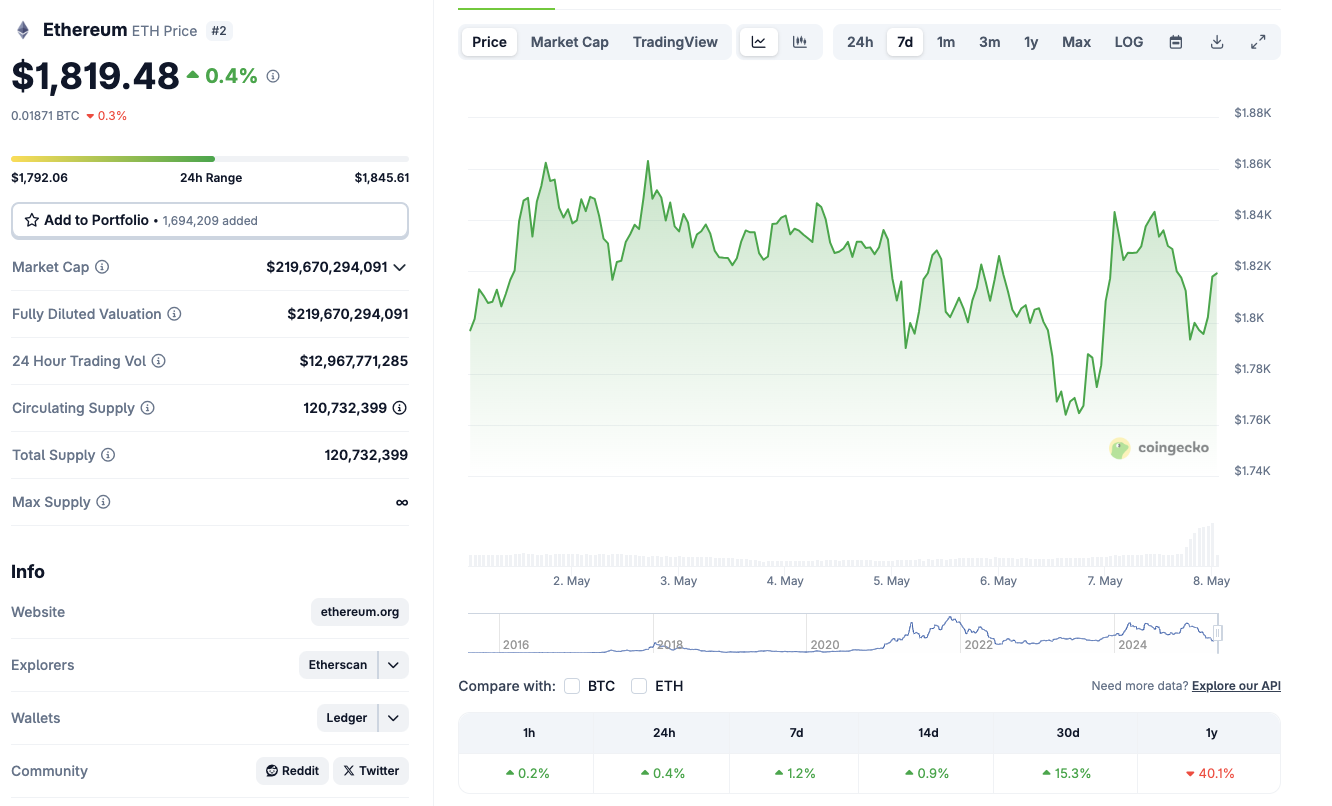Click the $12,967,771,285 trading volume value
This screenshot has height=806, width=1332.
[354, 361]
